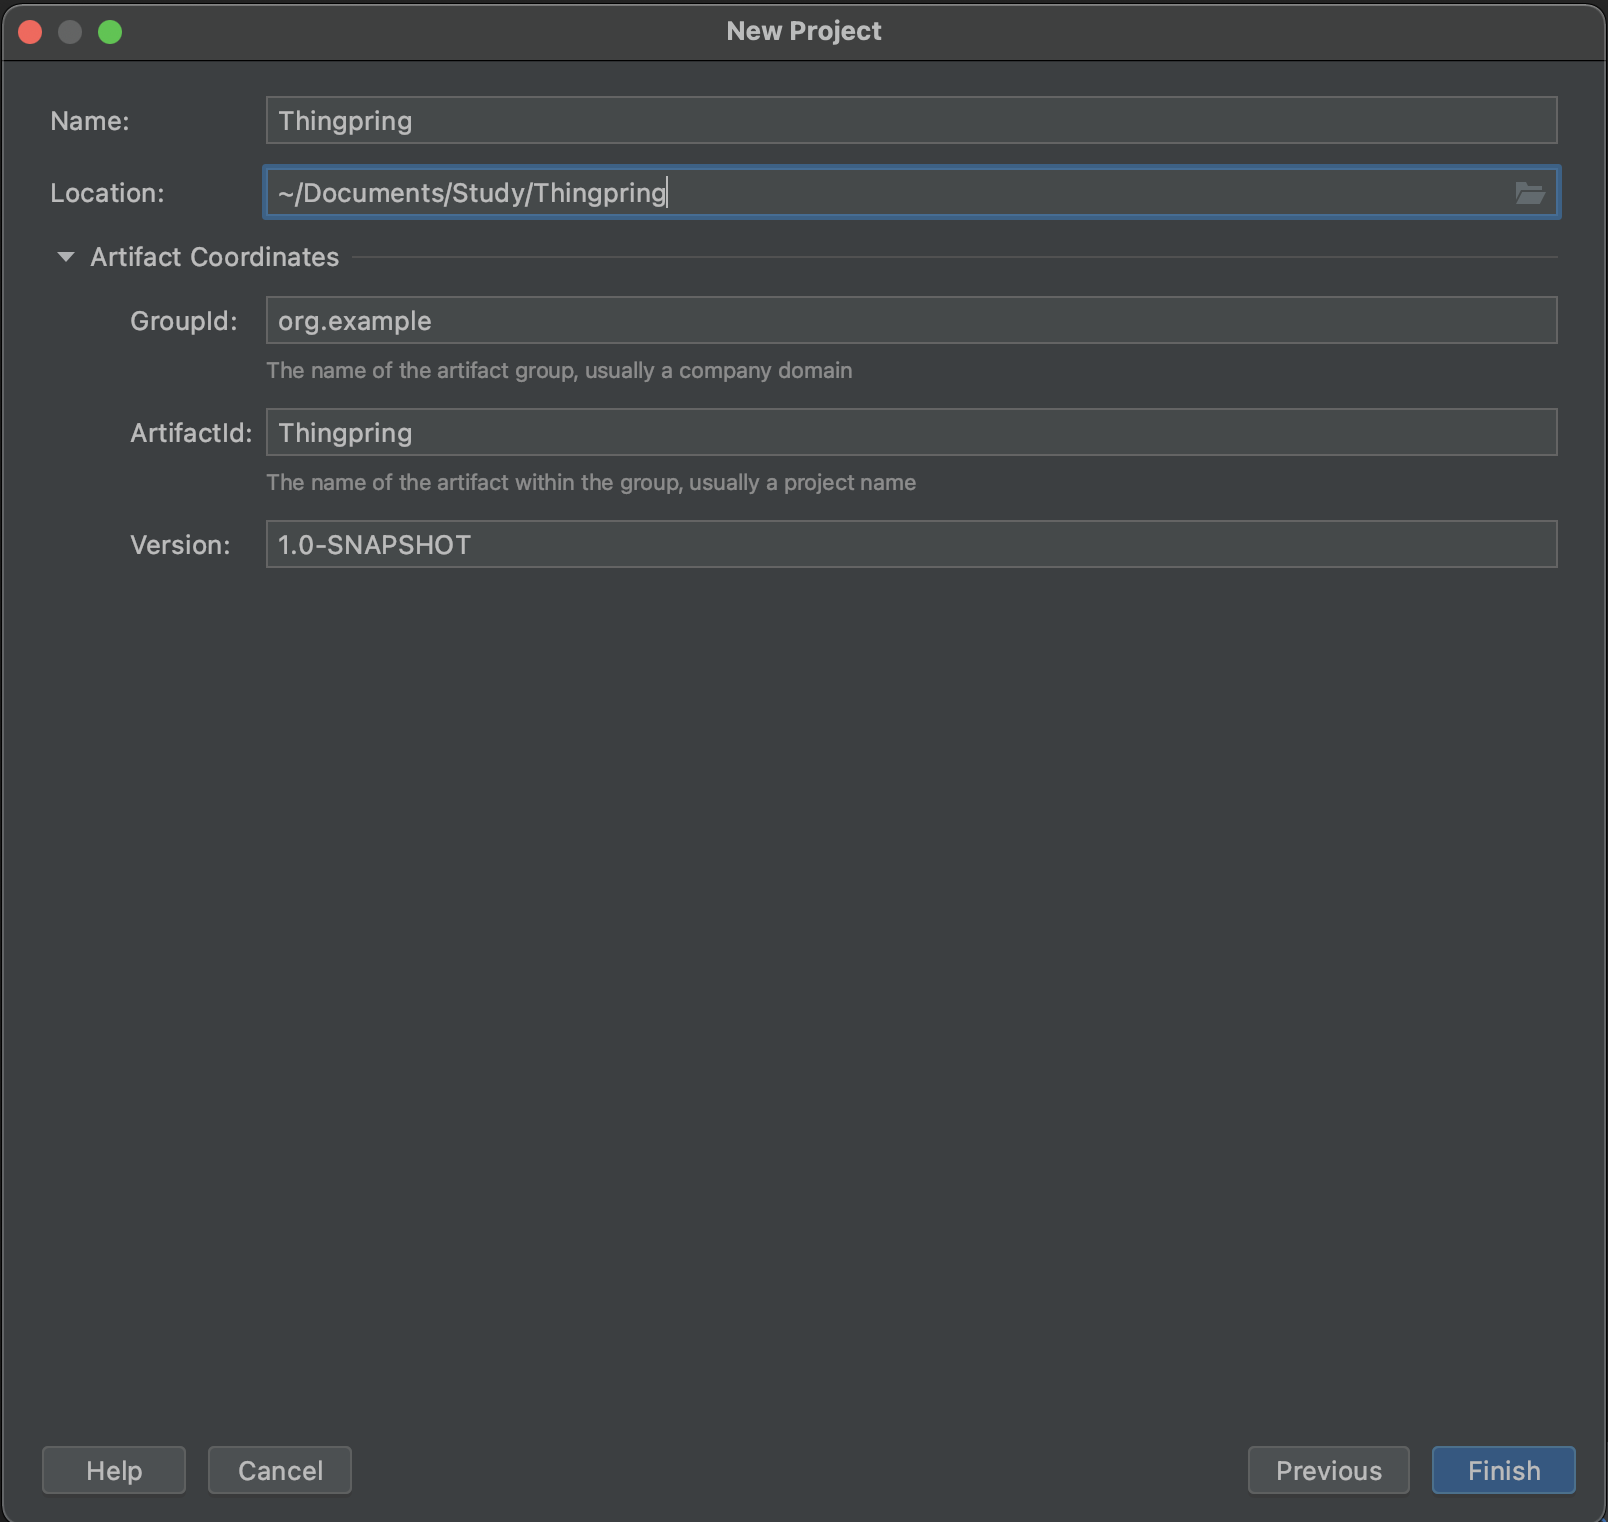Close the window with the red button
This screenshot has width=1608, height=1522.
click(x=30, y=32)
